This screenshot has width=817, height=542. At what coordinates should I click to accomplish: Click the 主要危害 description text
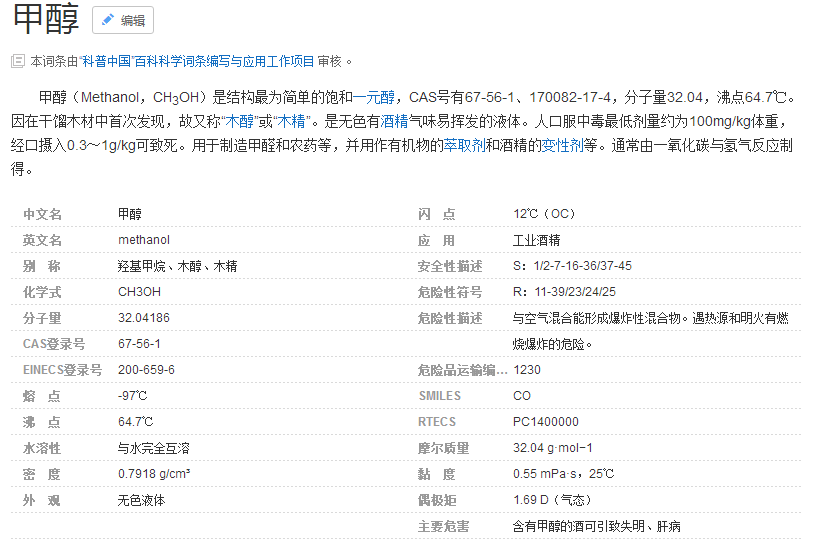coord(610,526)
